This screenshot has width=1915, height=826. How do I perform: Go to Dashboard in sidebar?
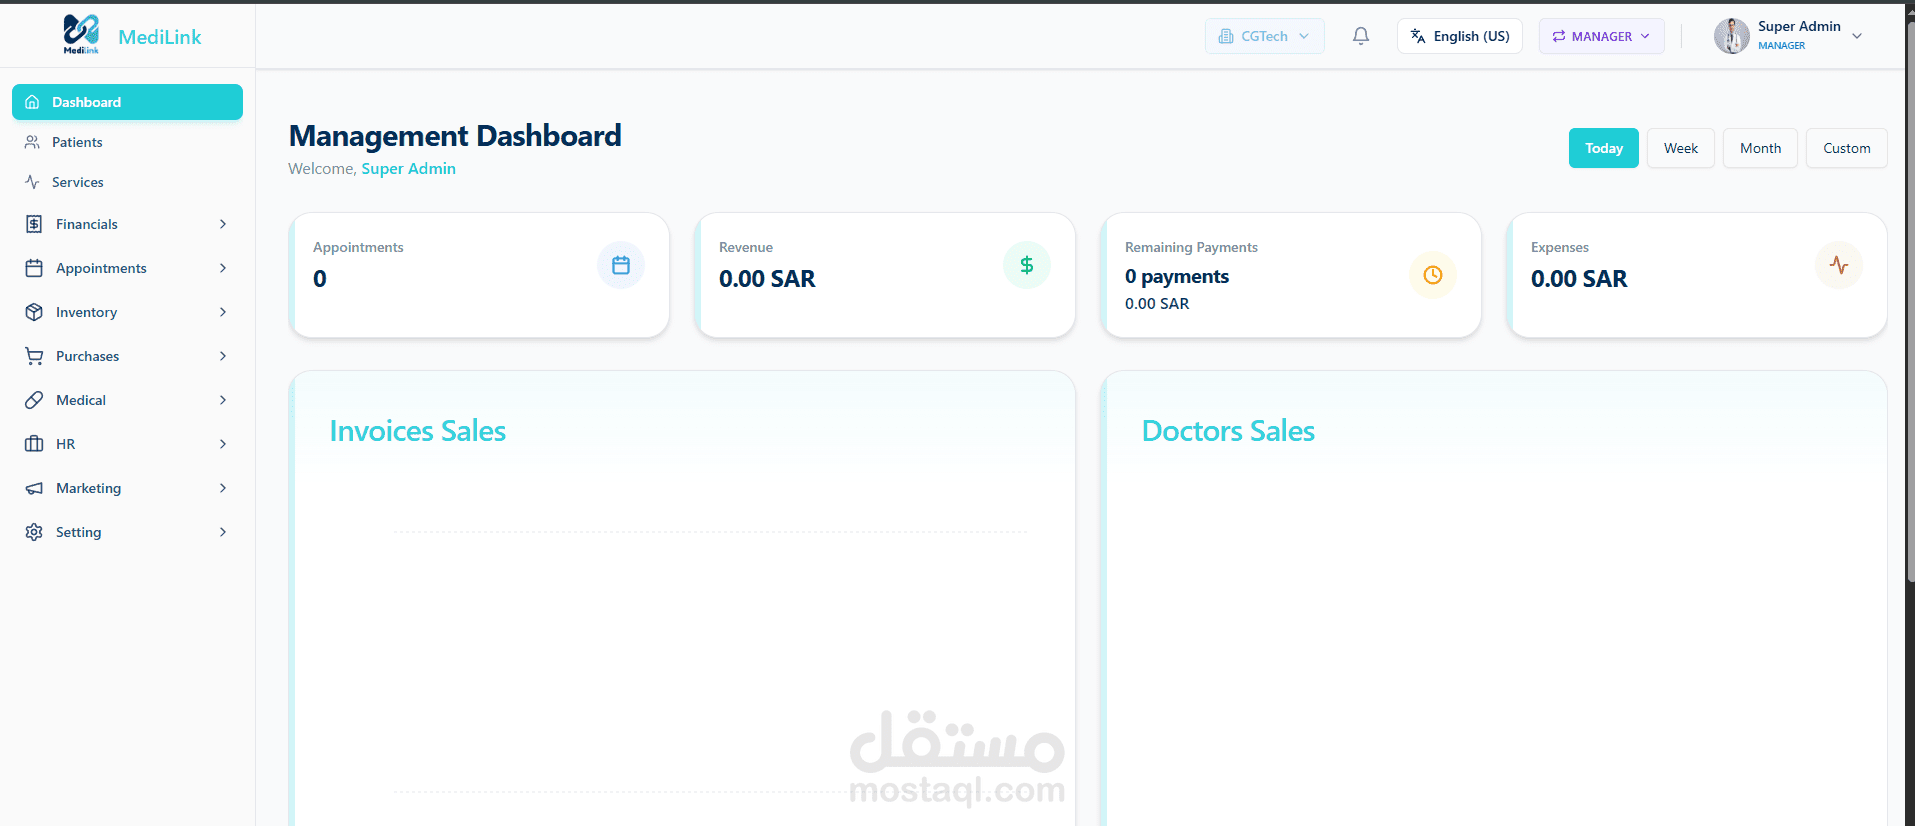[x=127, y=102]
